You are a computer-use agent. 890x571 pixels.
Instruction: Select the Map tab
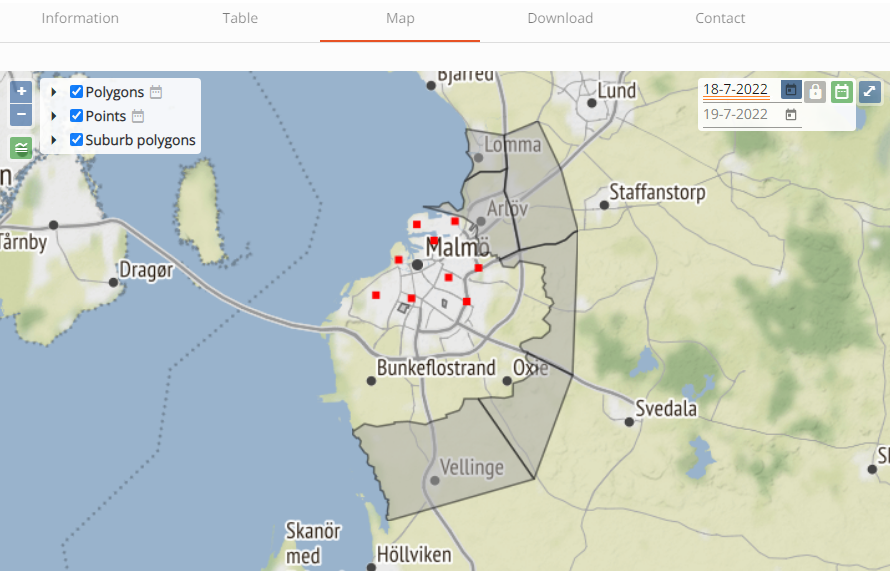tap(400, 18)
